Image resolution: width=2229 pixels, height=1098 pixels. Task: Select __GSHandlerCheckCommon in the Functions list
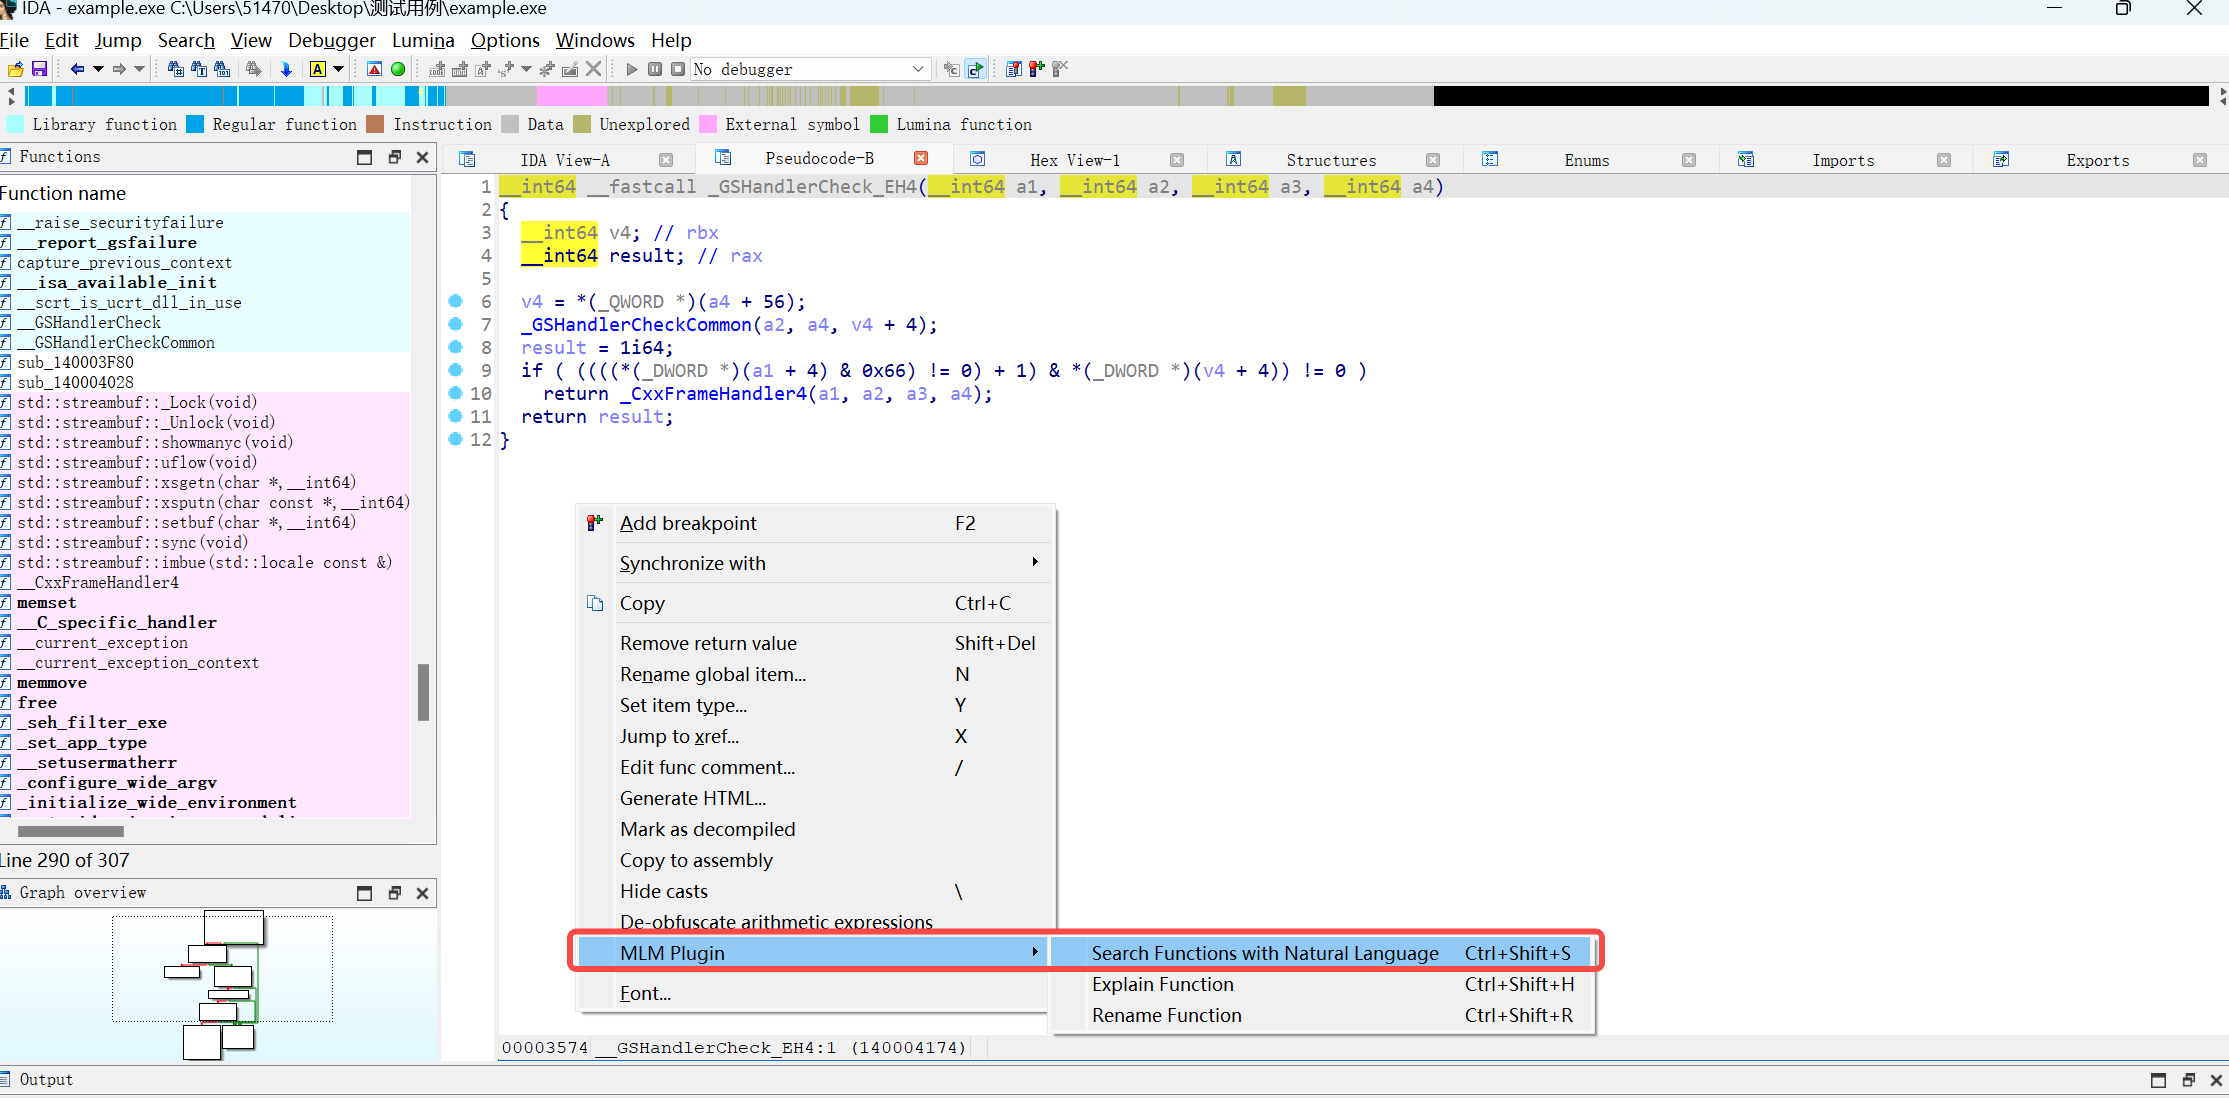point(115,342)
